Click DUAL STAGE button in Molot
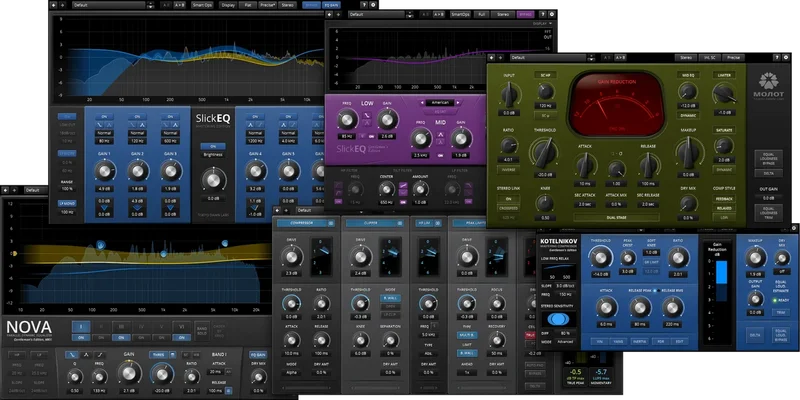The width and height of the screenshot is (800, 400). (x=616, y=217)
